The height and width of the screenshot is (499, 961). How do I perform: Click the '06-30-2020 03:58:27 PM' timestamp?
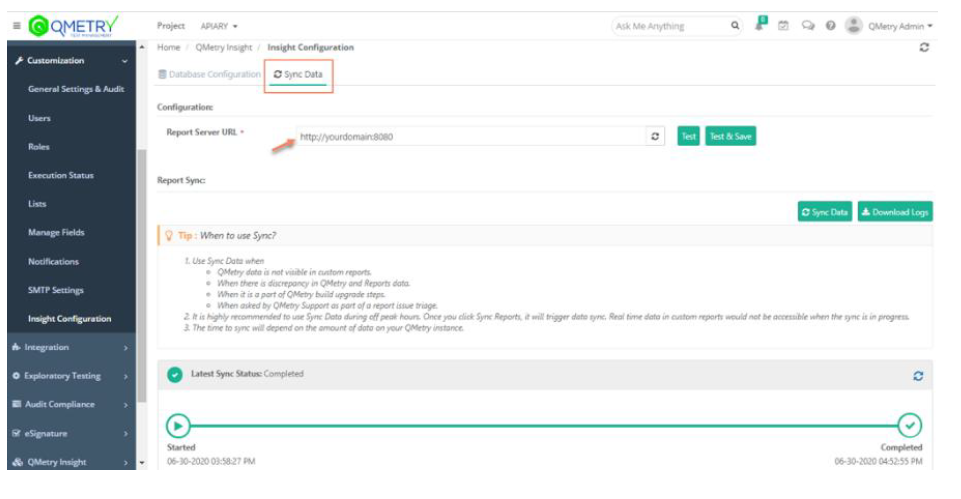point(211,461)
